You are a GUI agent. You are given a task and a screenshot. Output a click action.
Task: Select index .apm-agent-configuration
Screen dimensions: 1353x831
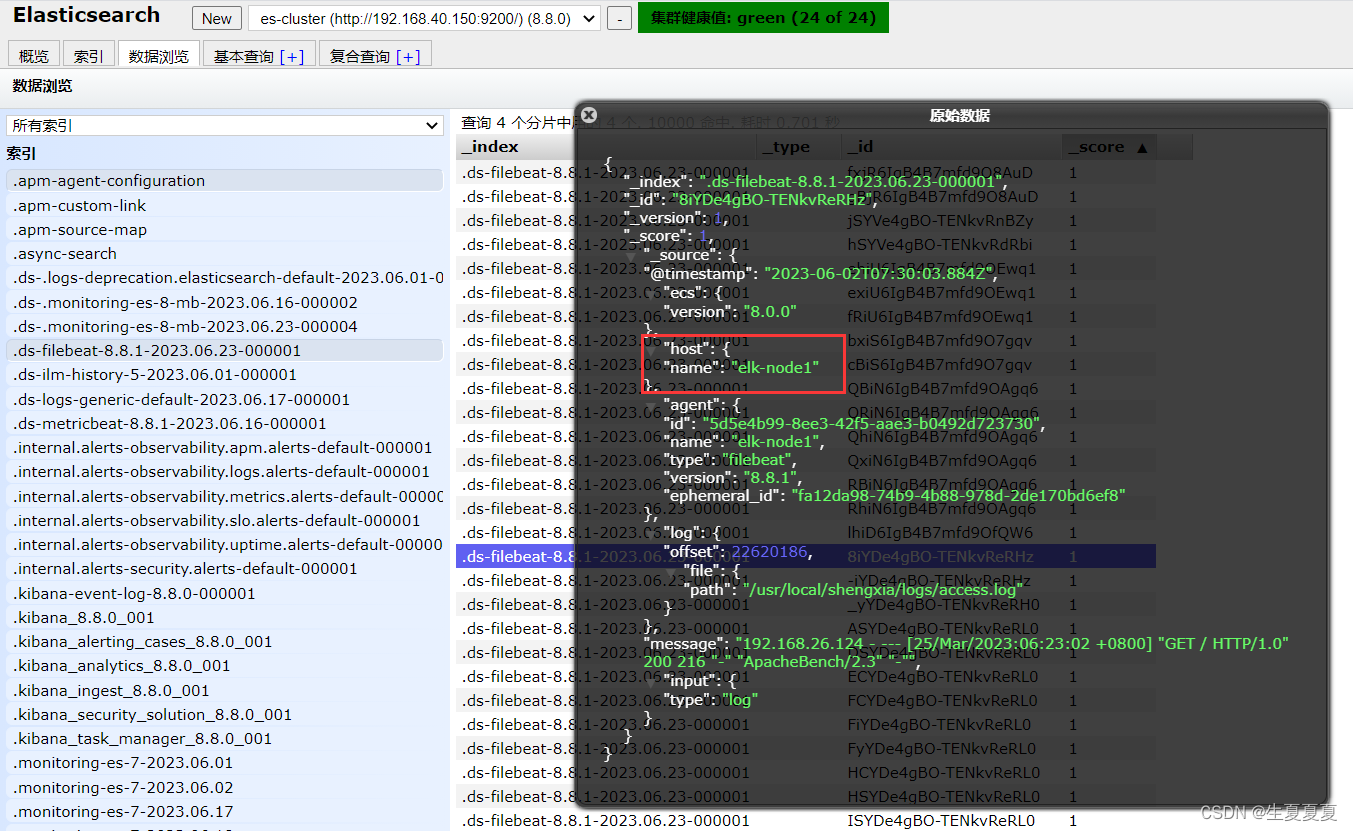[x=225, y=181]
